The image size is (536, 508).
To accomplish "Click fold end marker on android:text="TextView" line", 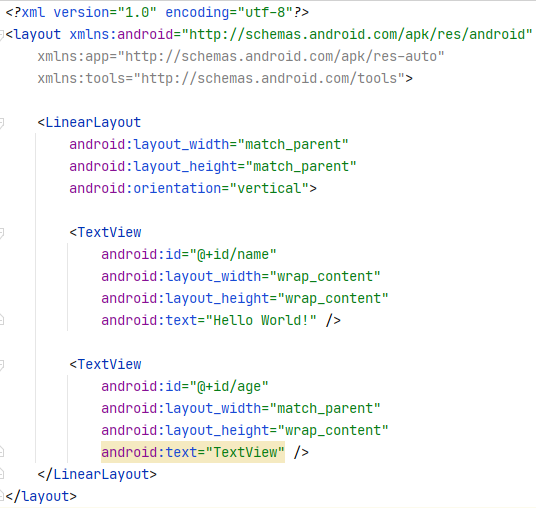I will coord(1,452).
